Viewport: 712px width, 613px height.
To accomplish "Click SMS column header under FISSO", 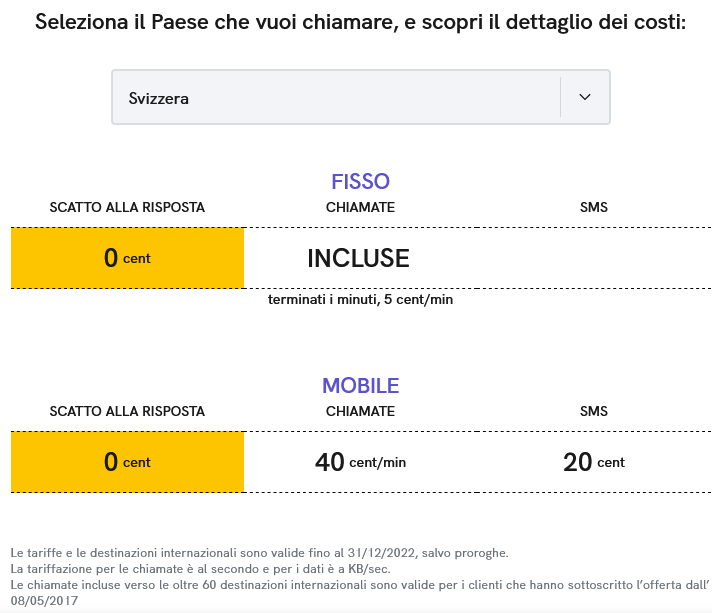I will coord(594,208).
